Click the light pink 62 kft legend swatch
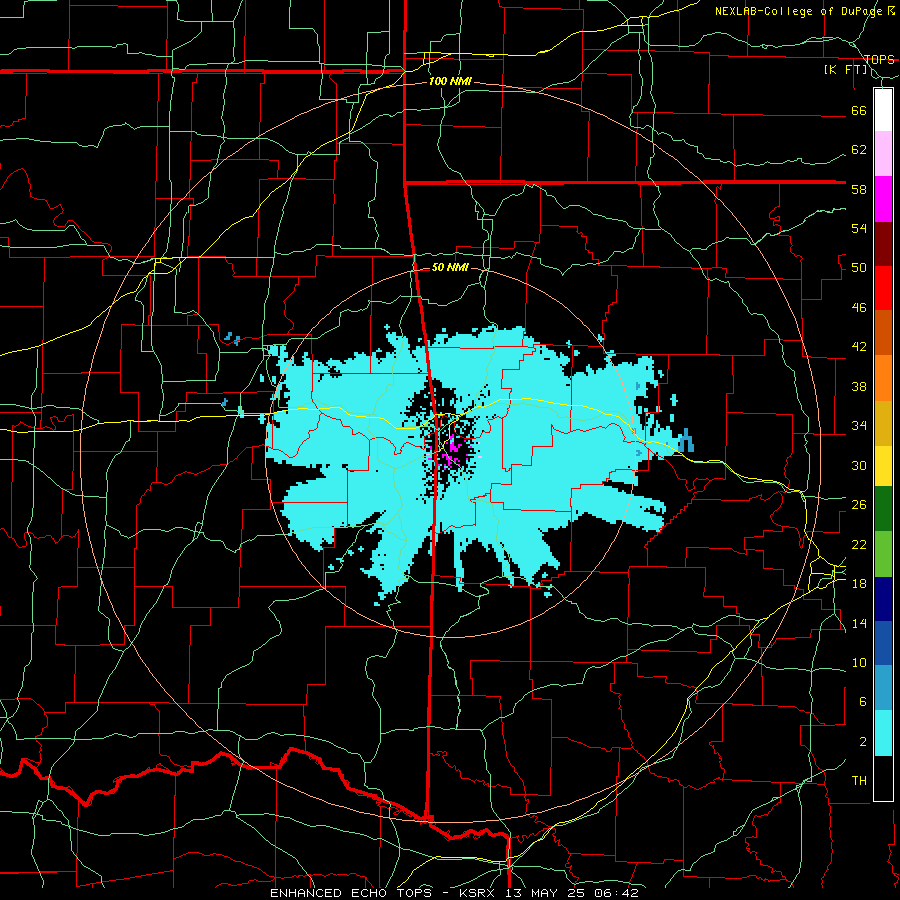The width and height of the screenshot is (900, 900). click(x=883, y=153)
